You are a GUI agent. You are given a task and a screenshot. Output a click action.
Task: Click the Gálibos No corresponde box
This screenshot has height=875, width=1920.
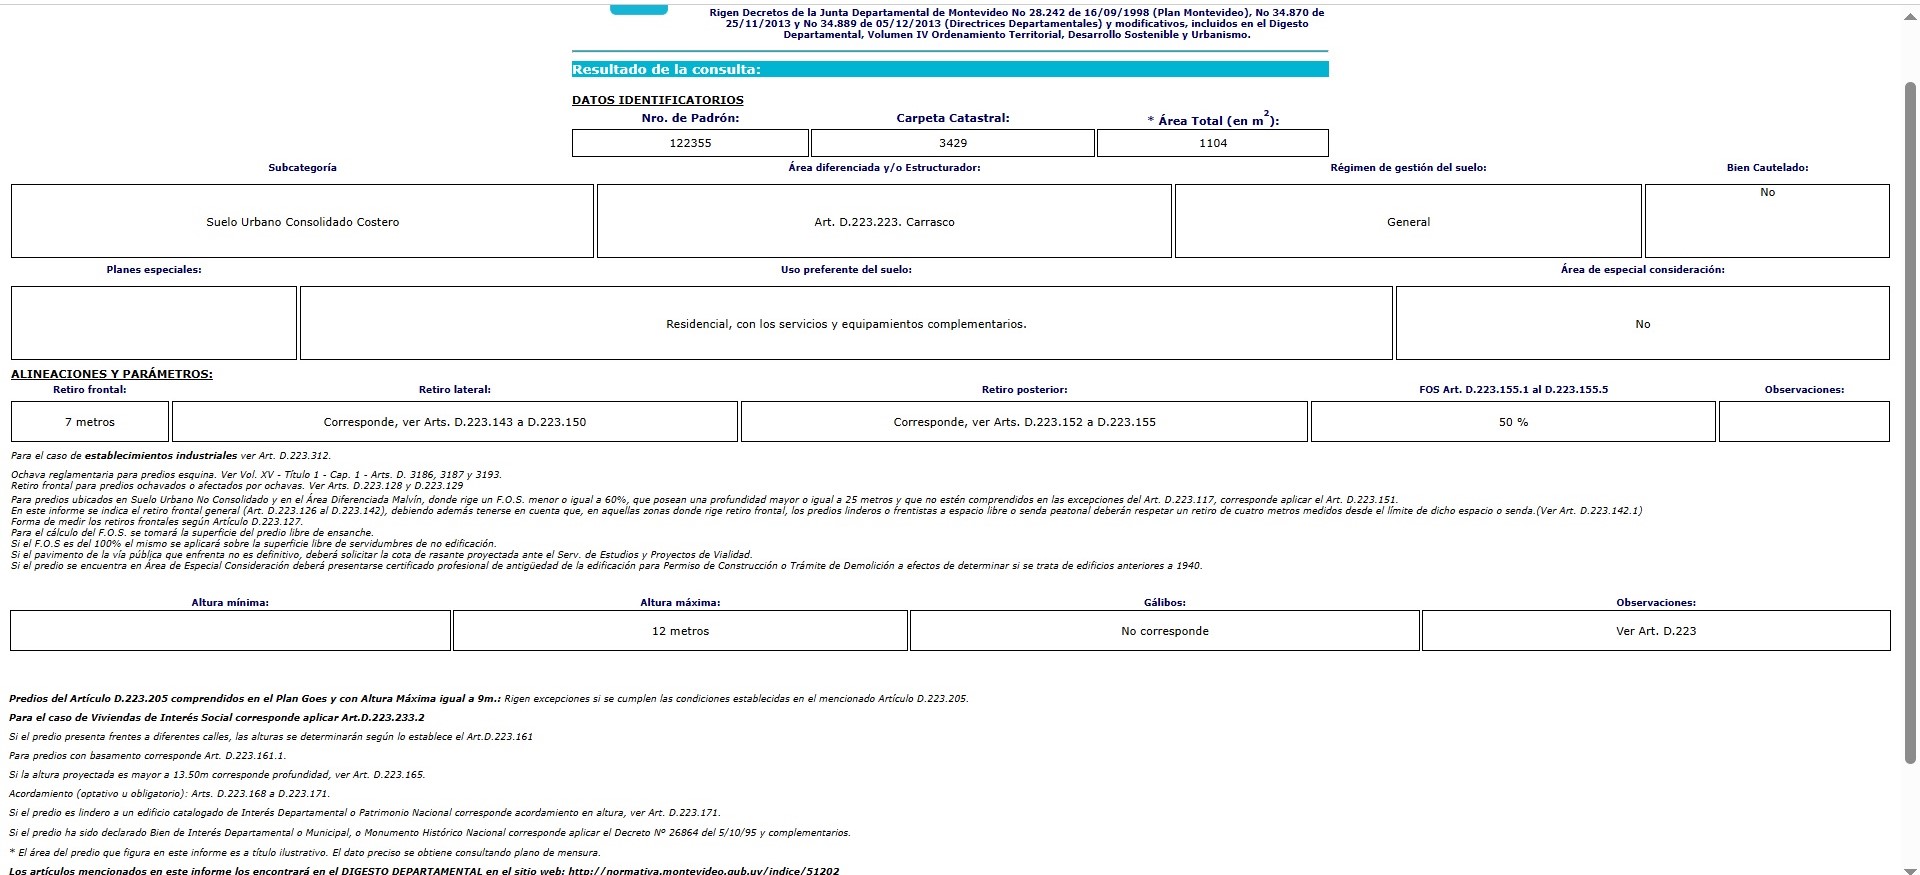click(1165, 631)
